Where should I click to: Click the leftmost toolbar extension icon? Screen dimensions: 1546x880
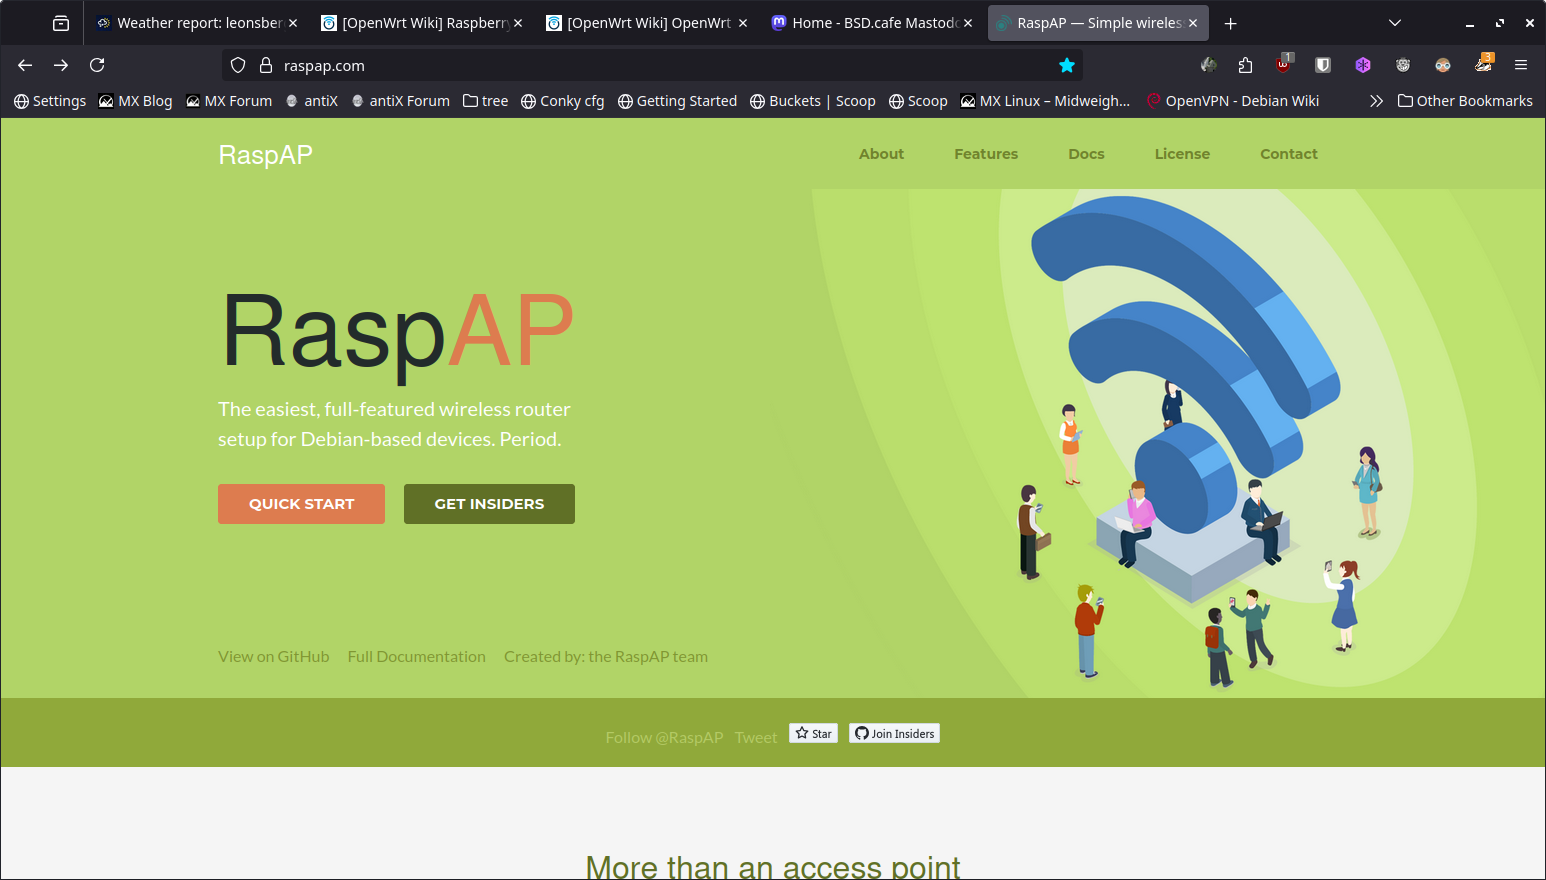[1209, 65]
